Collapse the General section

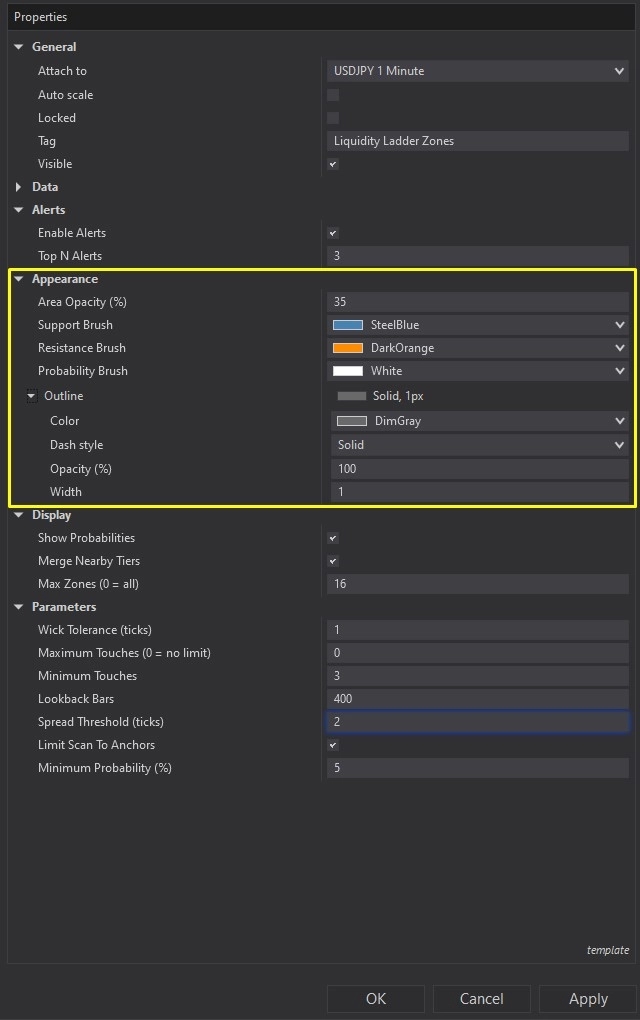(18, 47)
